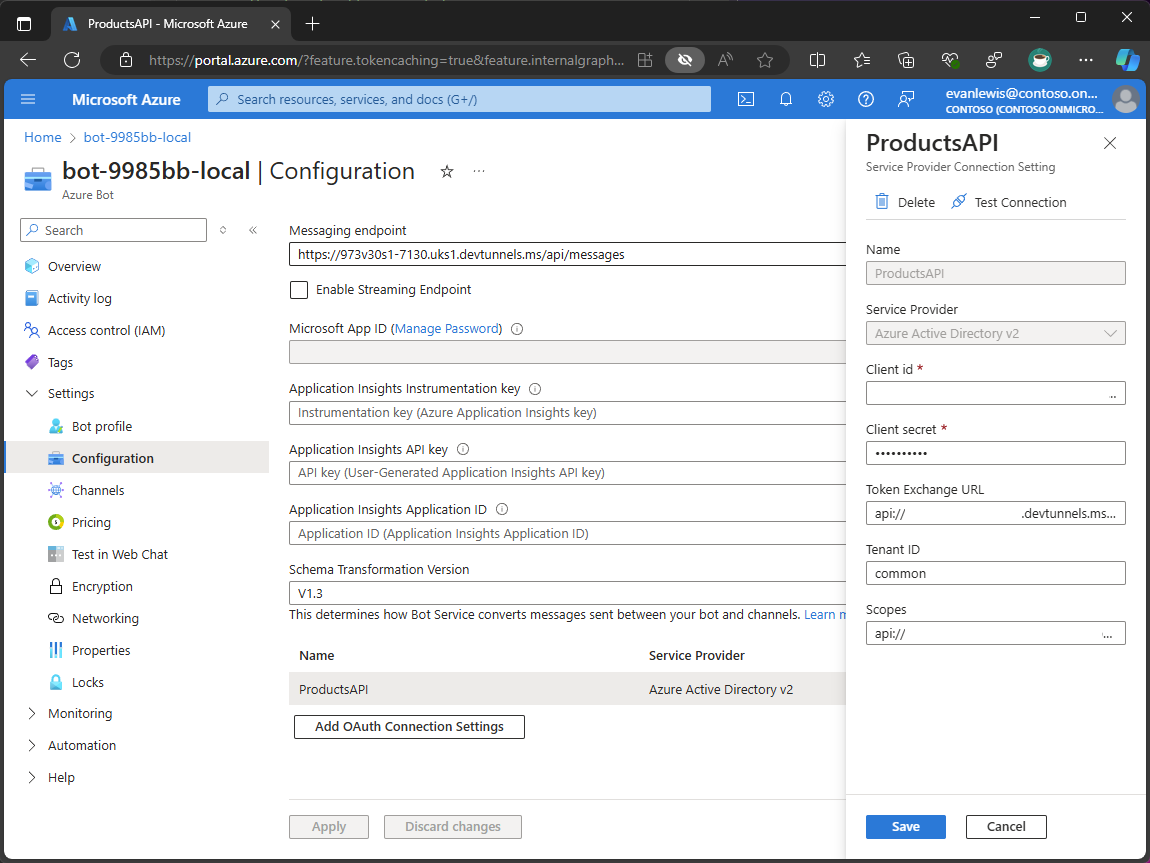Show info for Application Insights API key
Viewport: 1150px width, 863px height.
coord(463,449)
